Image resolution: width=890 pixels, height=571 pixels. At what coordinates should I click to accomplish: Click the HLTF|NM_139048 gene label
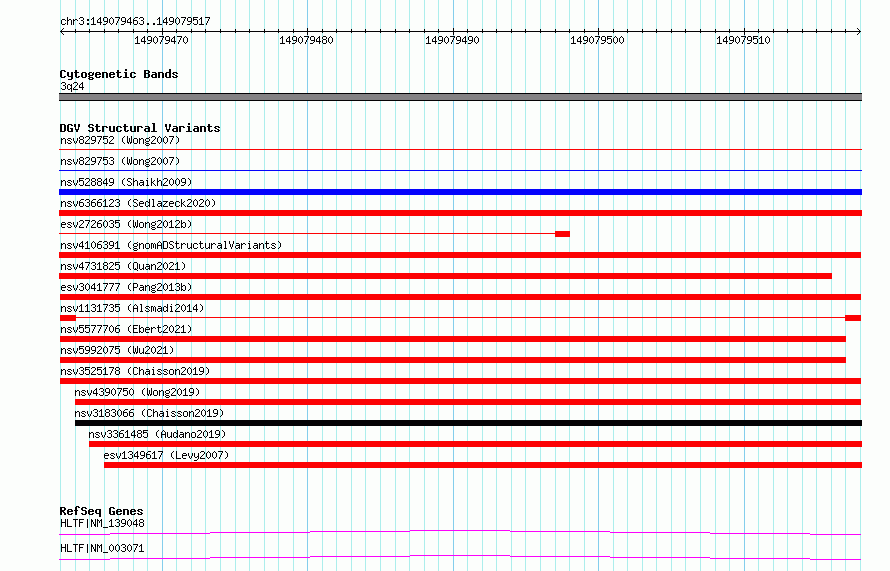102,523
